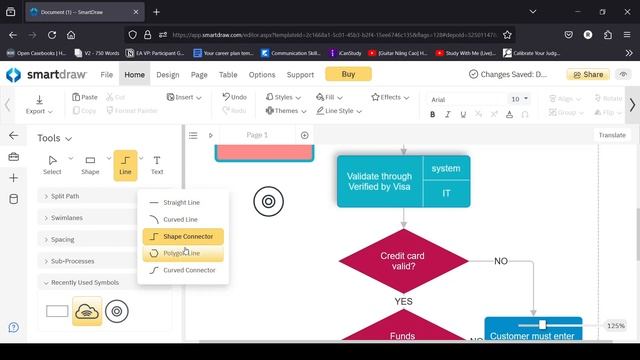Open the File menu

pos(107,75)
